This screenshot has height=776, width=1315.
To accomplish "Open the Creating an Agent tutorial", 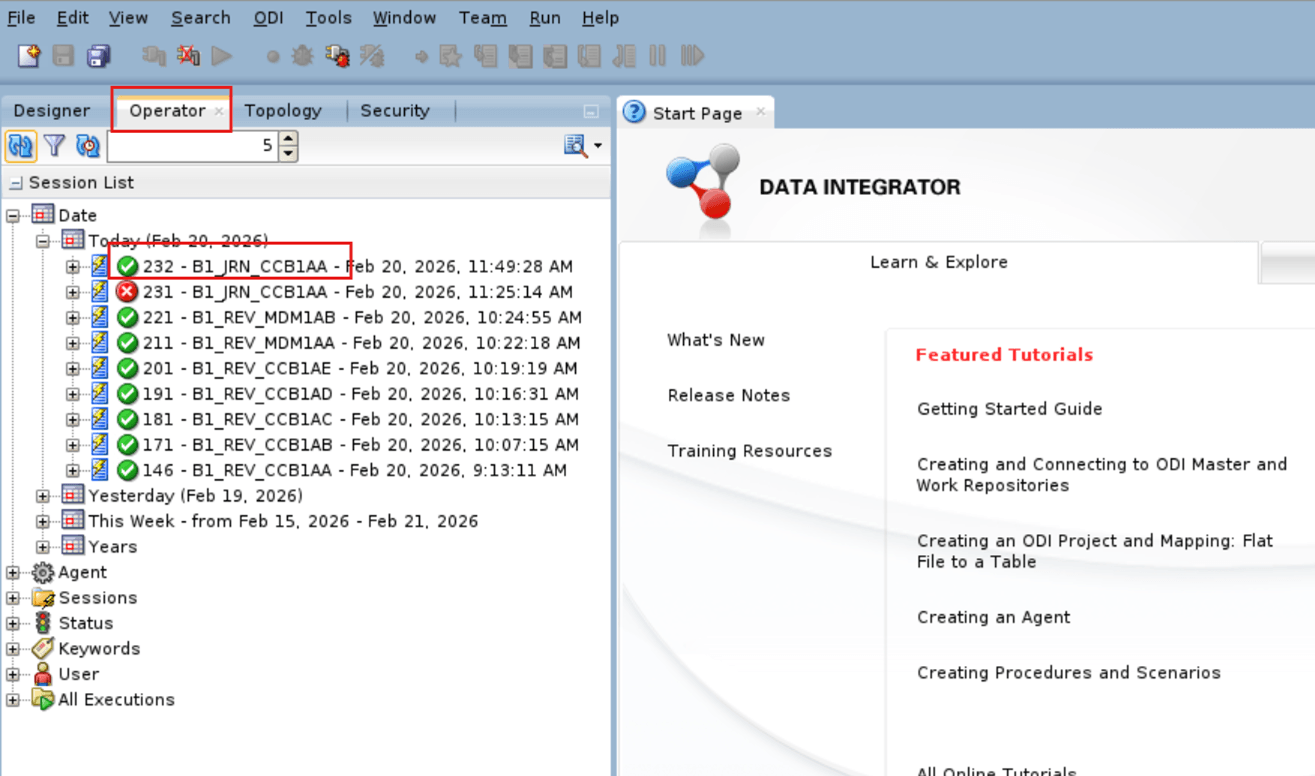I will 994,617.
